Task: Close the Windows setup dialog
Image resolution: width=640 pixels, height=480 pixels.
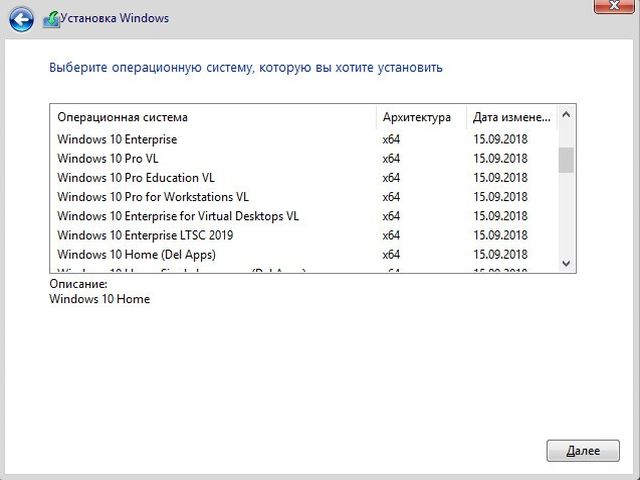Action: [x=613, y=6]
